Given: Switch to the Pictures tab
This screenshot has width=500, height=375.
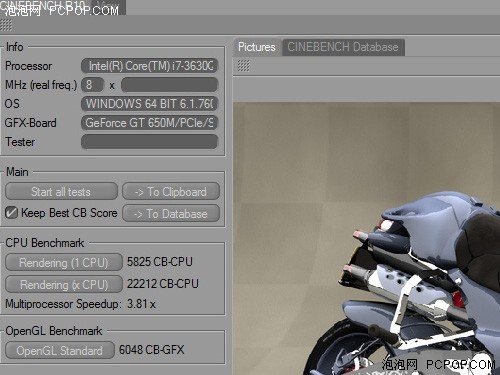Looking at the screenshot, I should (257, 47).
